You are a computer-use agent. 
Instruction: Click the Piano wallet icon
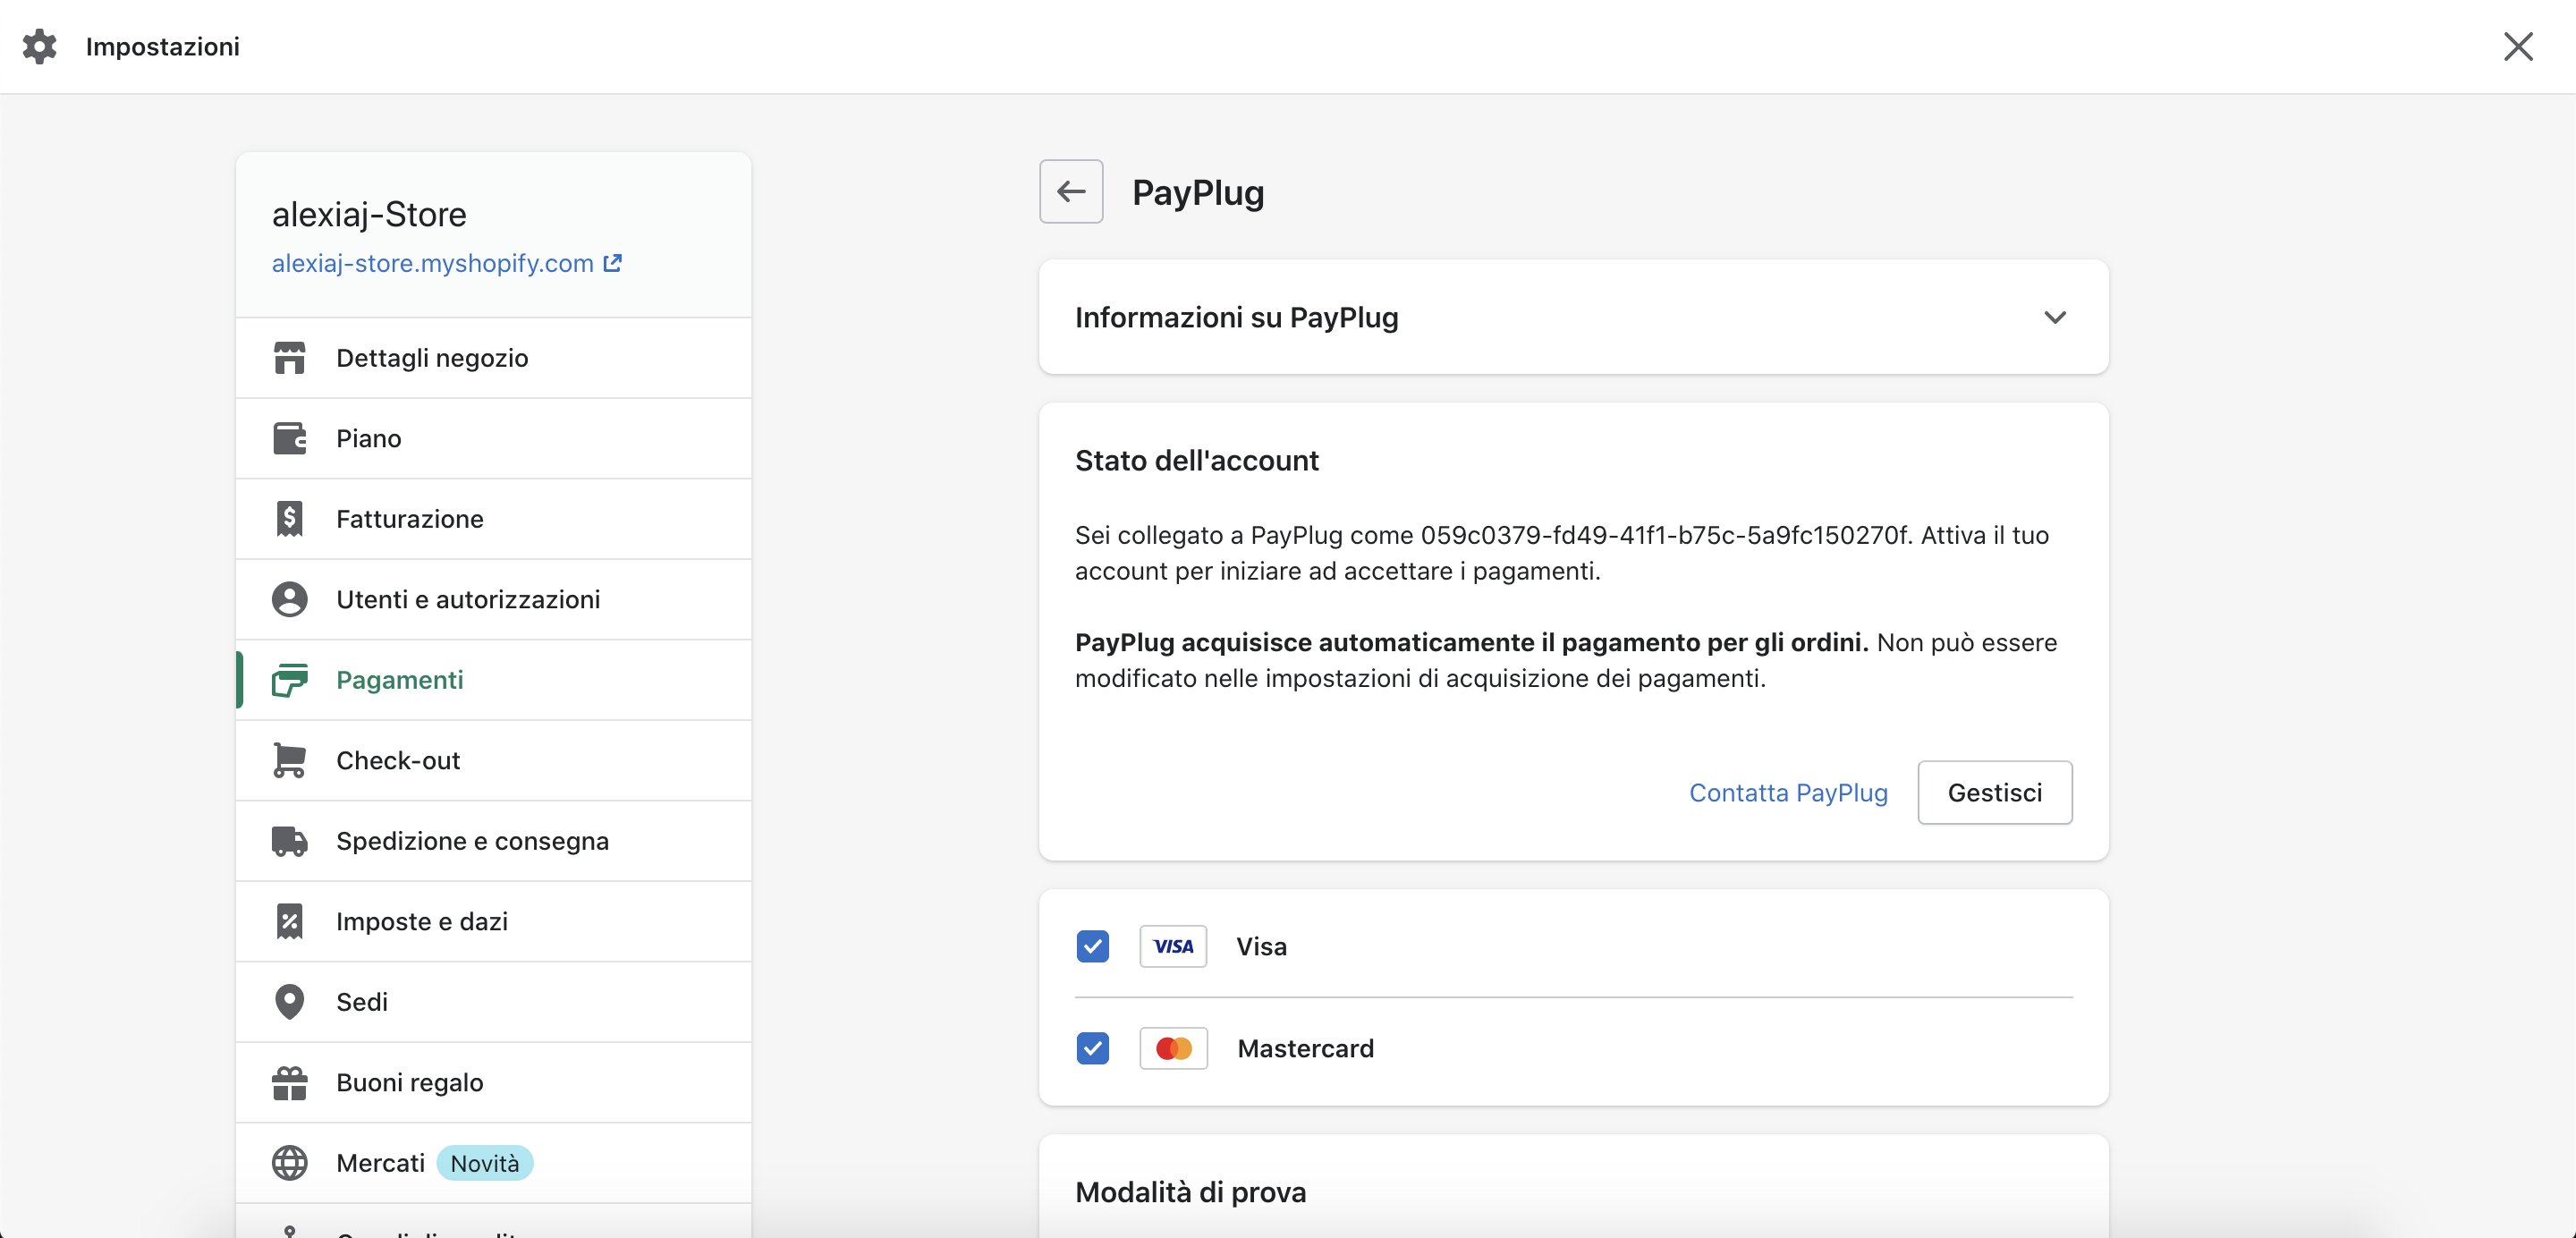click(x=290, y=438)
